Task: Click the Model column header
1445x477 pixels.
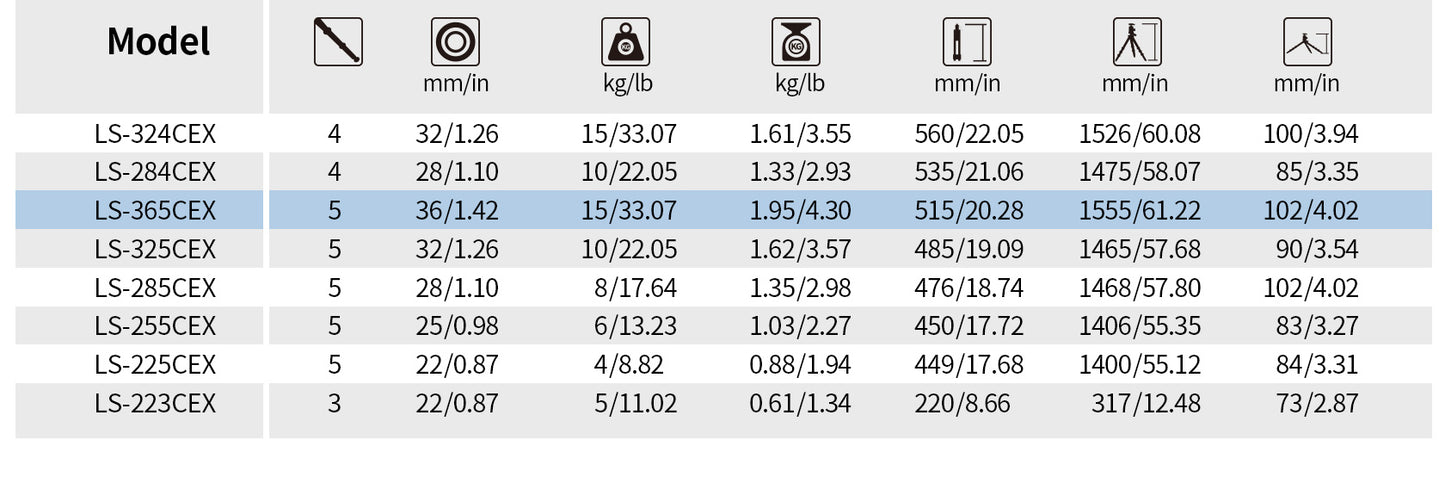Action: click(x=158, y=42)
